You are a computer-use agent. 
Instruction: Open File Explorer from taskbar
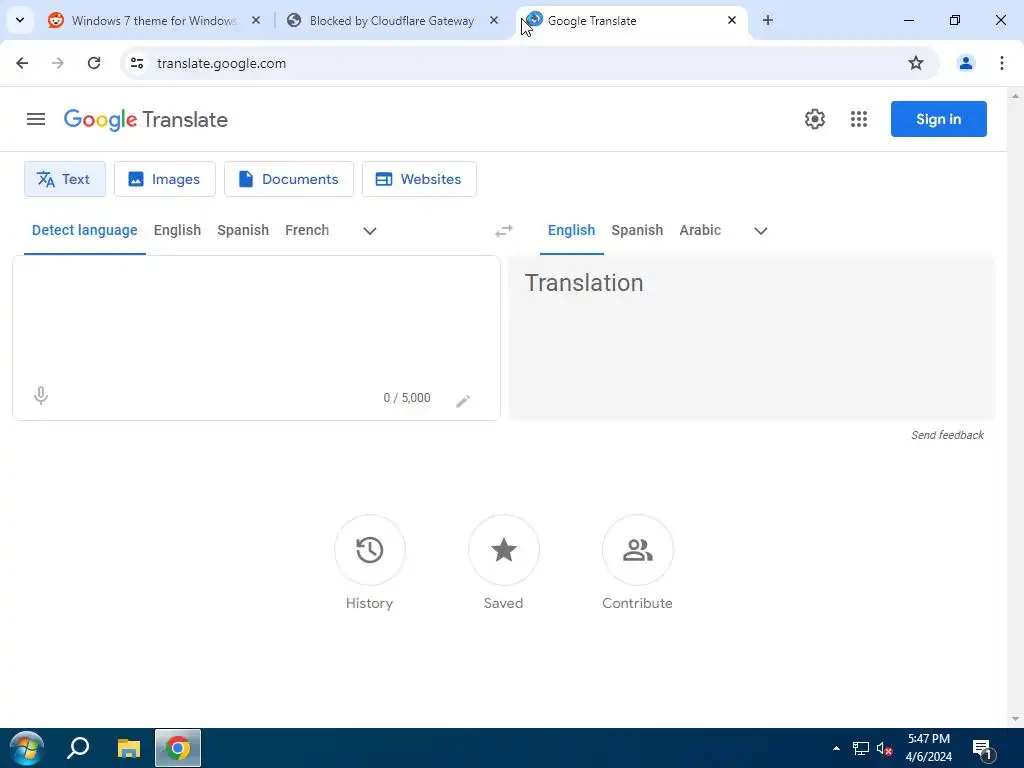coord(129,748)
